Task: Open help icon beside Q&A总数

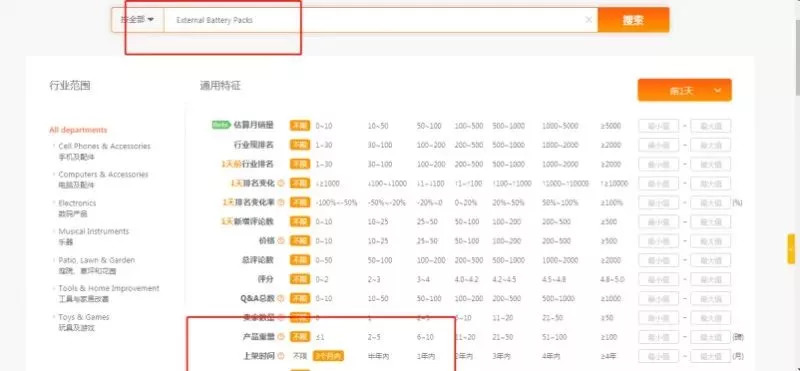Action: pyautogui.click(x=281, y=299)
